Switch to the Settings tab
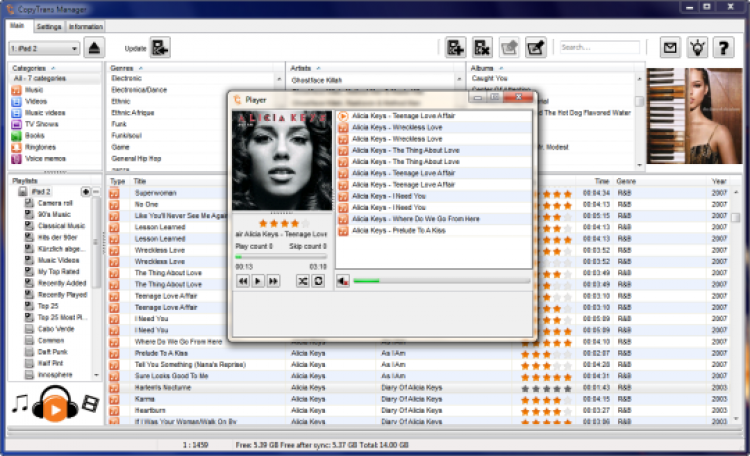 click(49, 26)
